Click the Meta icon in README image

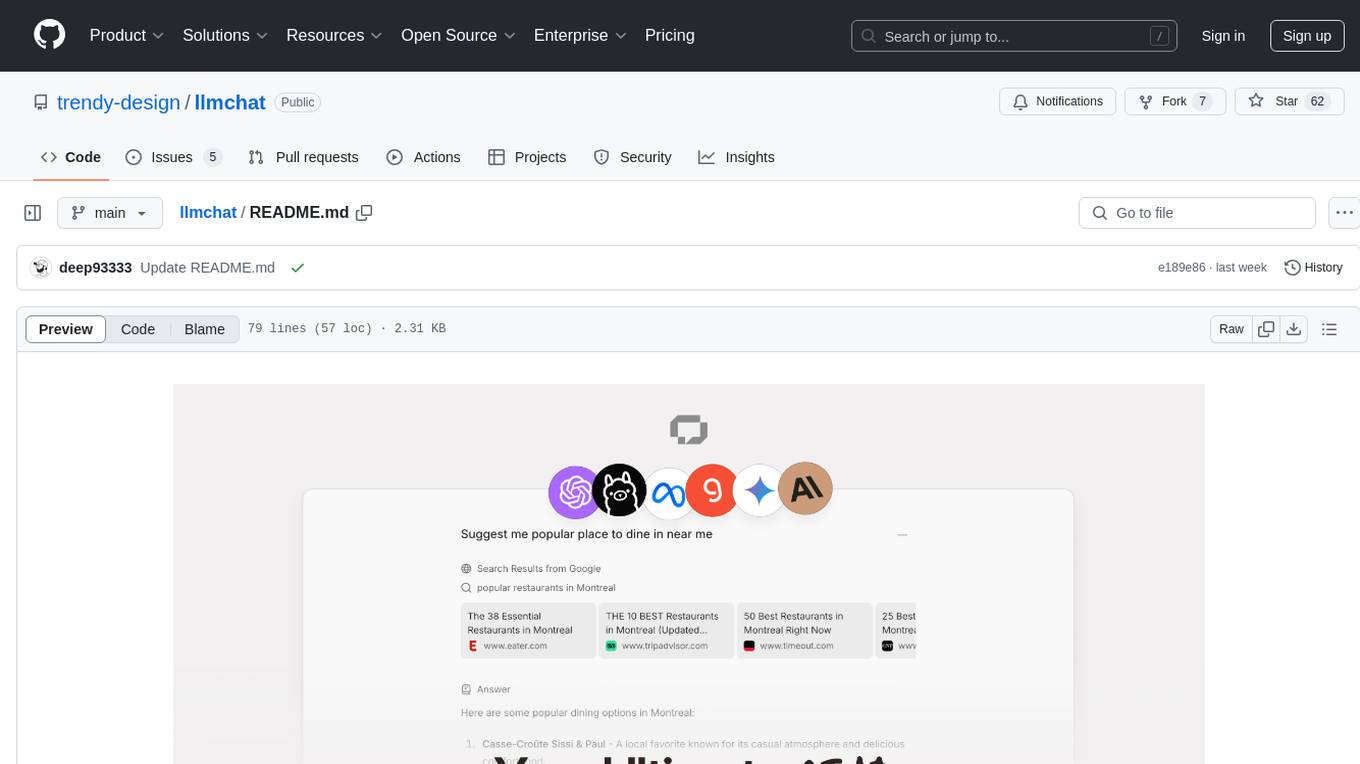click(668, 493)
